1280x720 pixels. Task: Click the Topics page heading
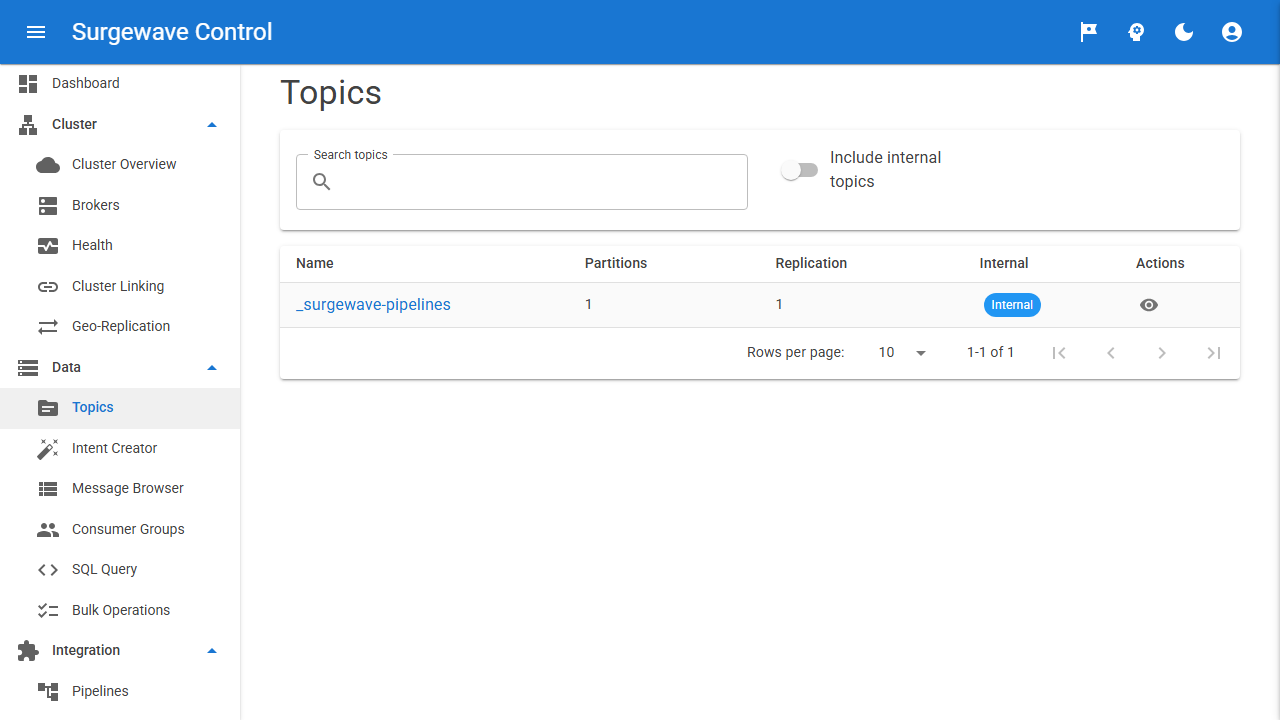(331, 92)
